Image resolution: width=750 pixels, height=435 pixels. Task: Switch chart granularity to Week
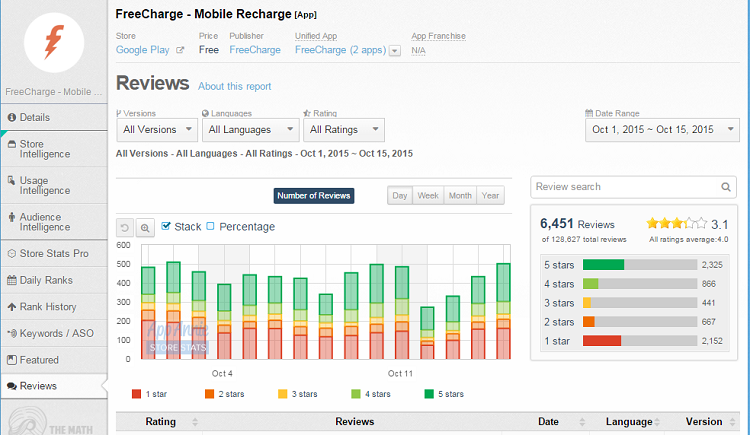pyautogui.click(x=428, y=196)
